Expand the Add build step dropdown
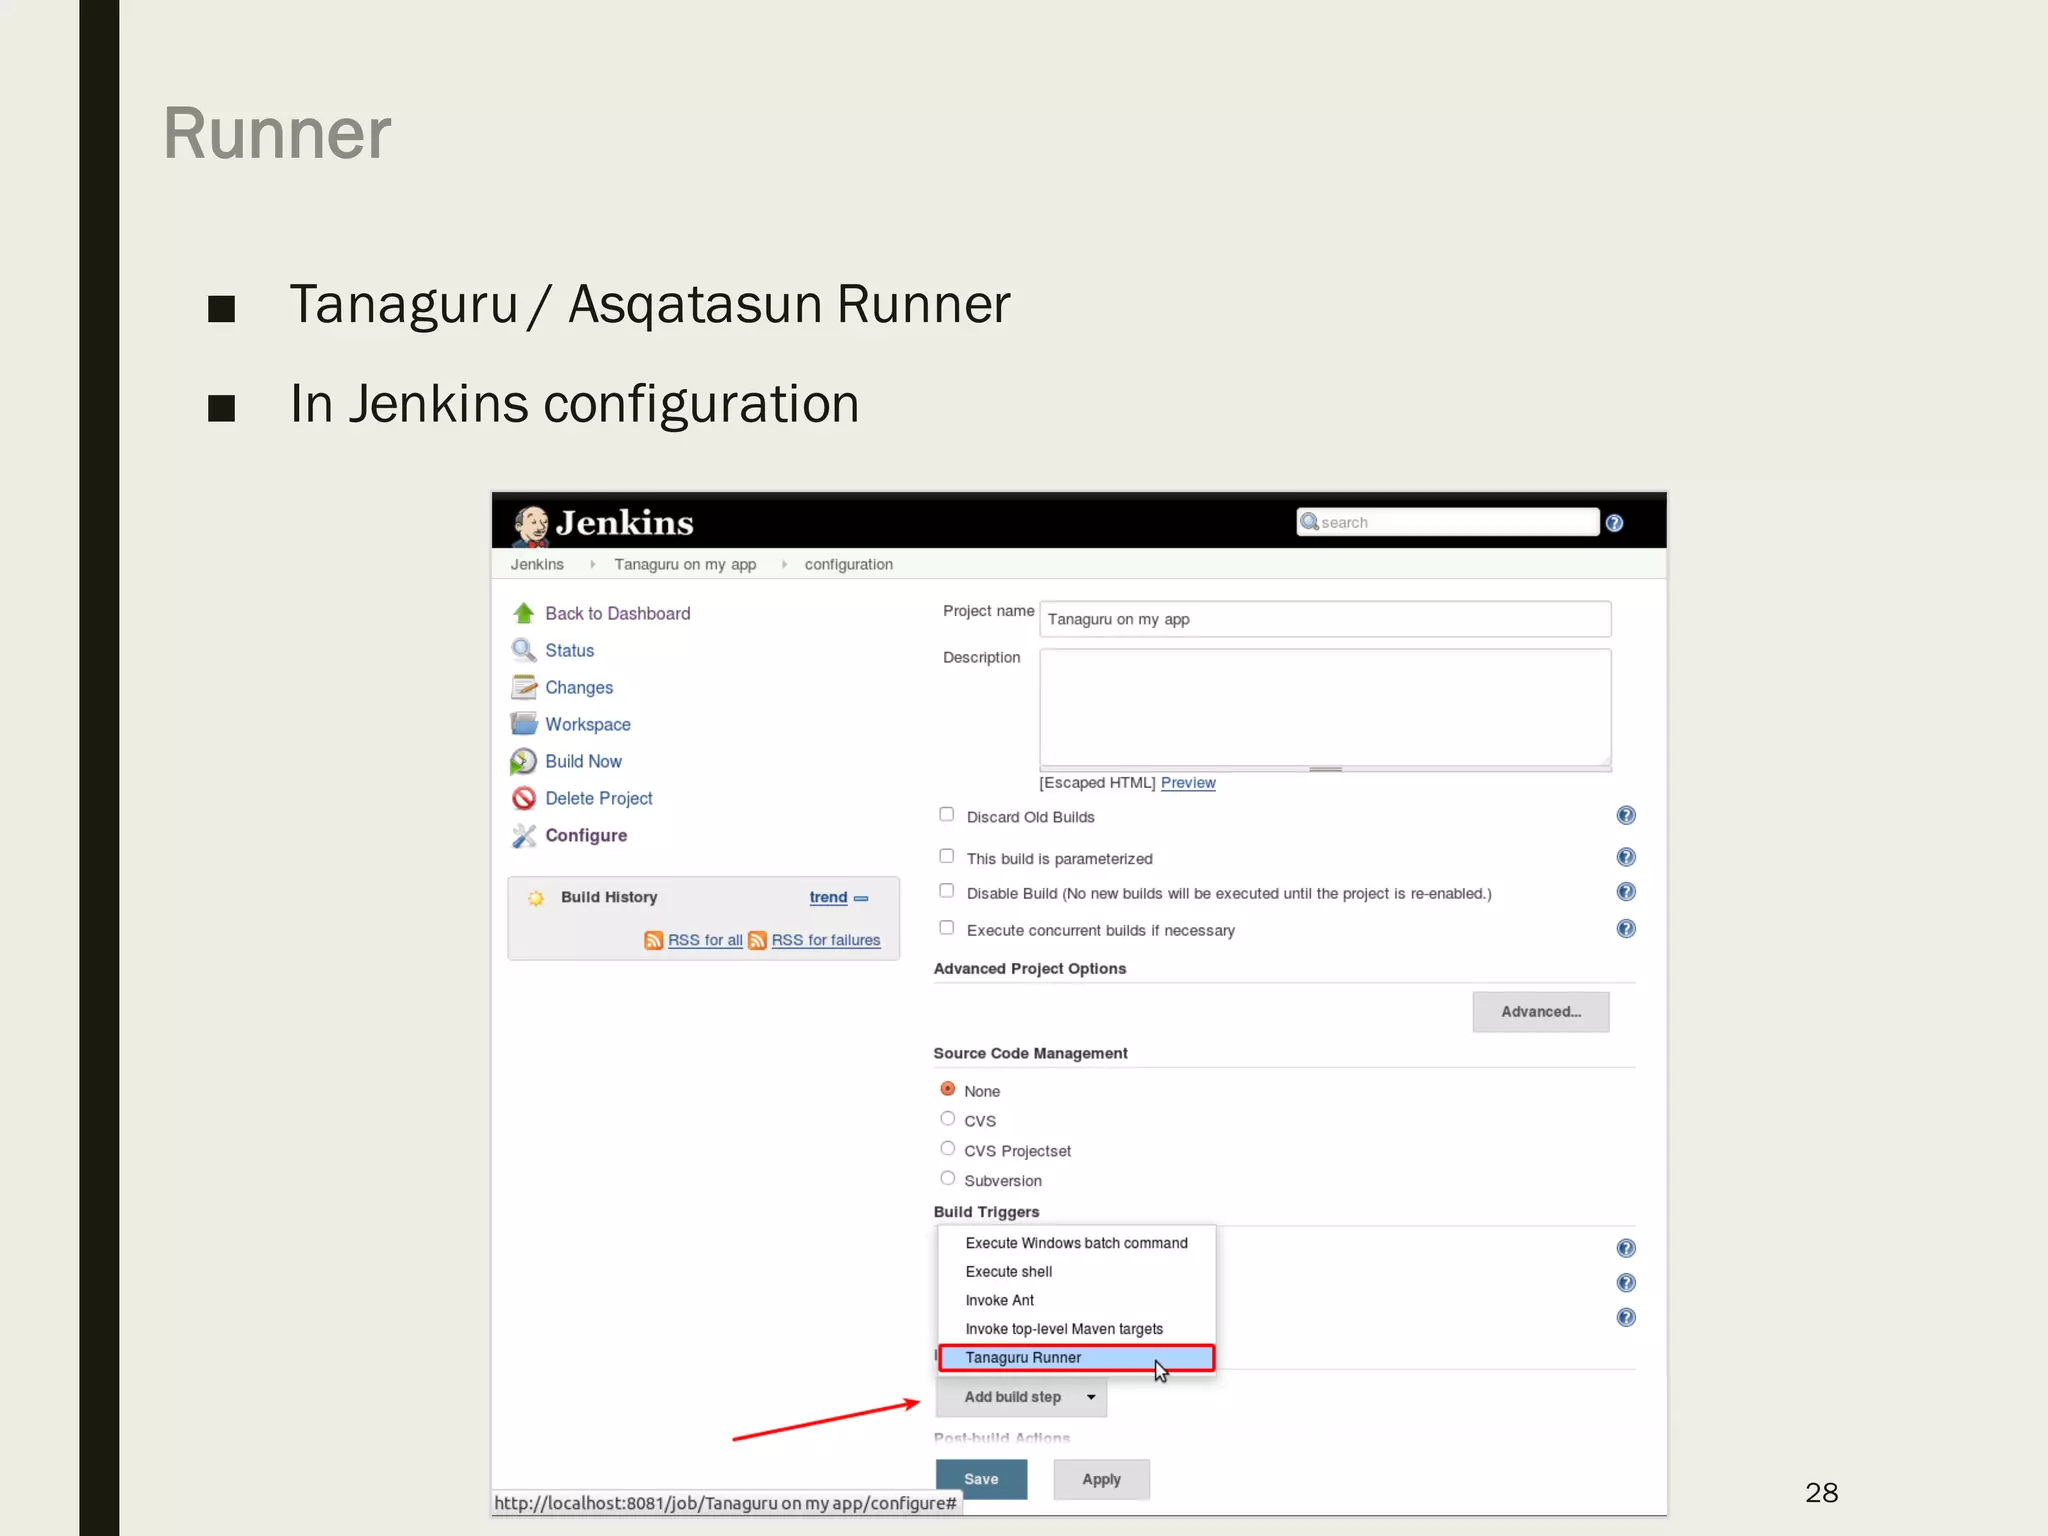The image size is (2048, 1536). [1021, 1397]
